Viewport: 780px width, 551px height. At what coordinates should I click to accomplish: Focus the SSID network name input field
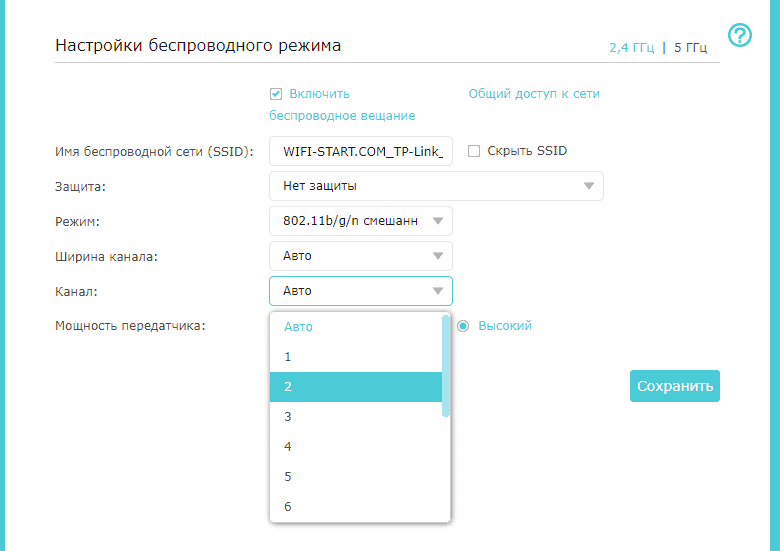click(x=361, y=151)
